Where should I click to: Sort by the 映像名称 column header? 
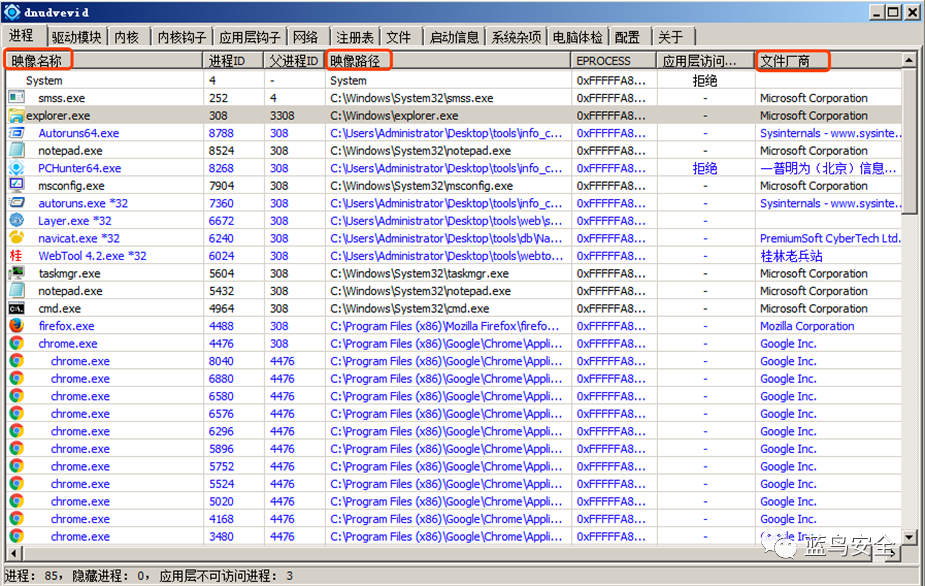104,61
